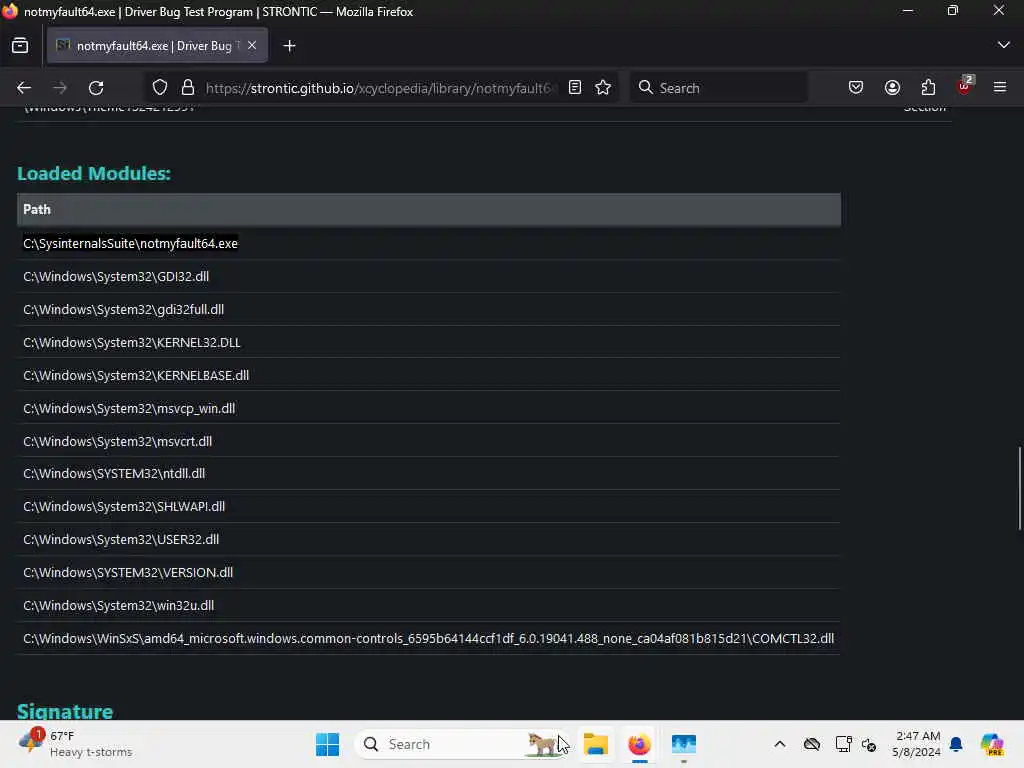Open Copilot preview icon
1024x768 pixels.
(x=992, y=744)
